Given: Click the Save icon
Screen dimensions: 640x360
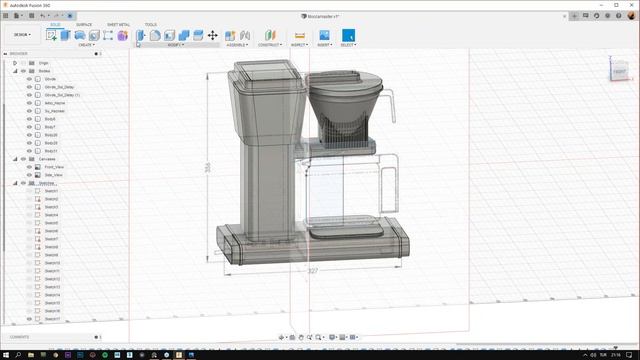Looking at the screenshot, I should click(31, 16).
